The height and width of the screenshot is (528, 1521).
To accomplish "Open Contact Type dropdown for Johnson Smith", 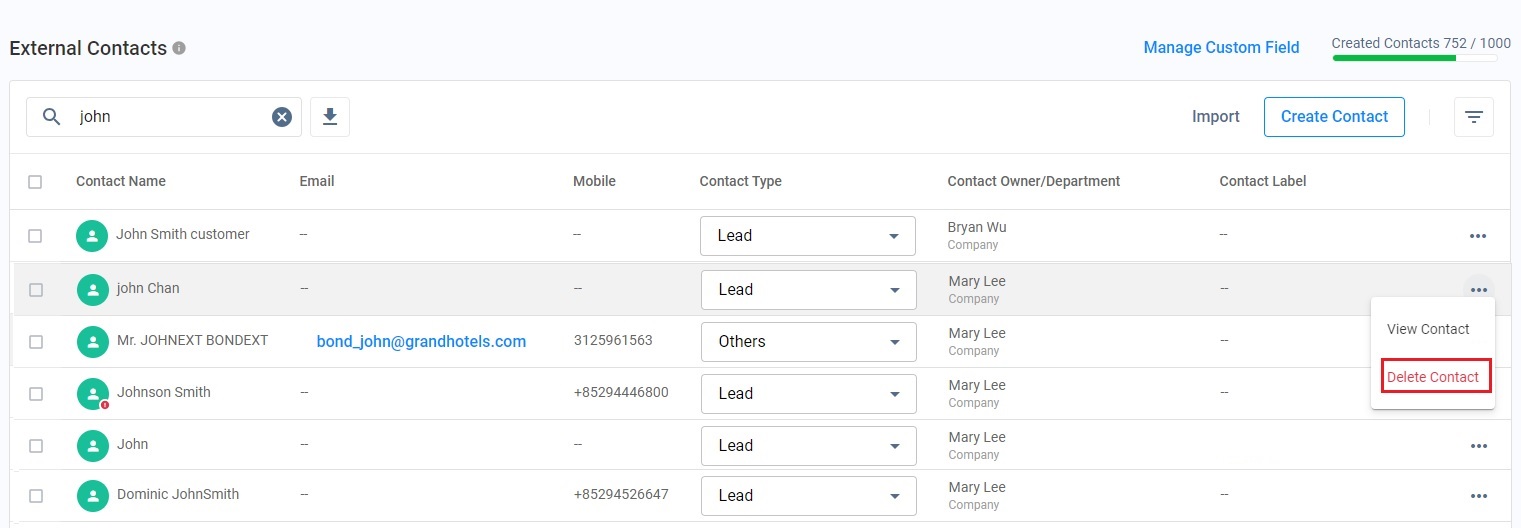I will point(808,394).
